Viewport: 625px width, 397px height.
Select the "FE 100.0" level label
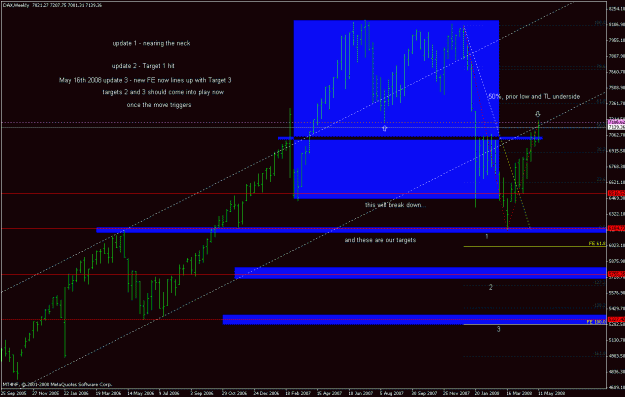point(596,322)
